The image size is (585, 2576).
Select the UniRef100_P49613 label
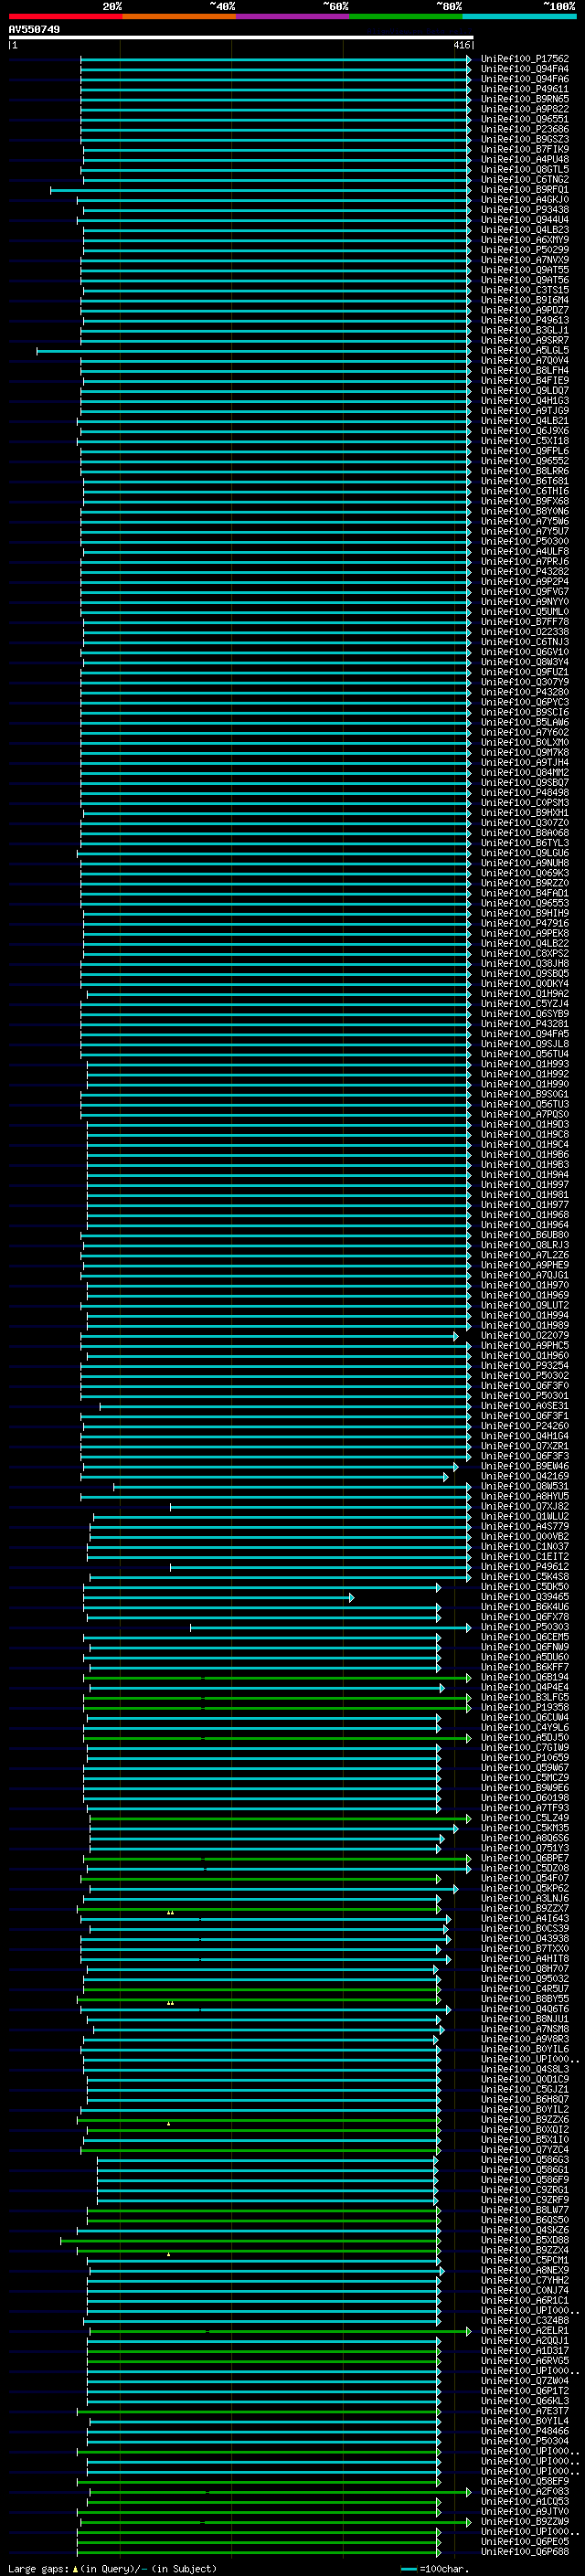tap(525, 320)
